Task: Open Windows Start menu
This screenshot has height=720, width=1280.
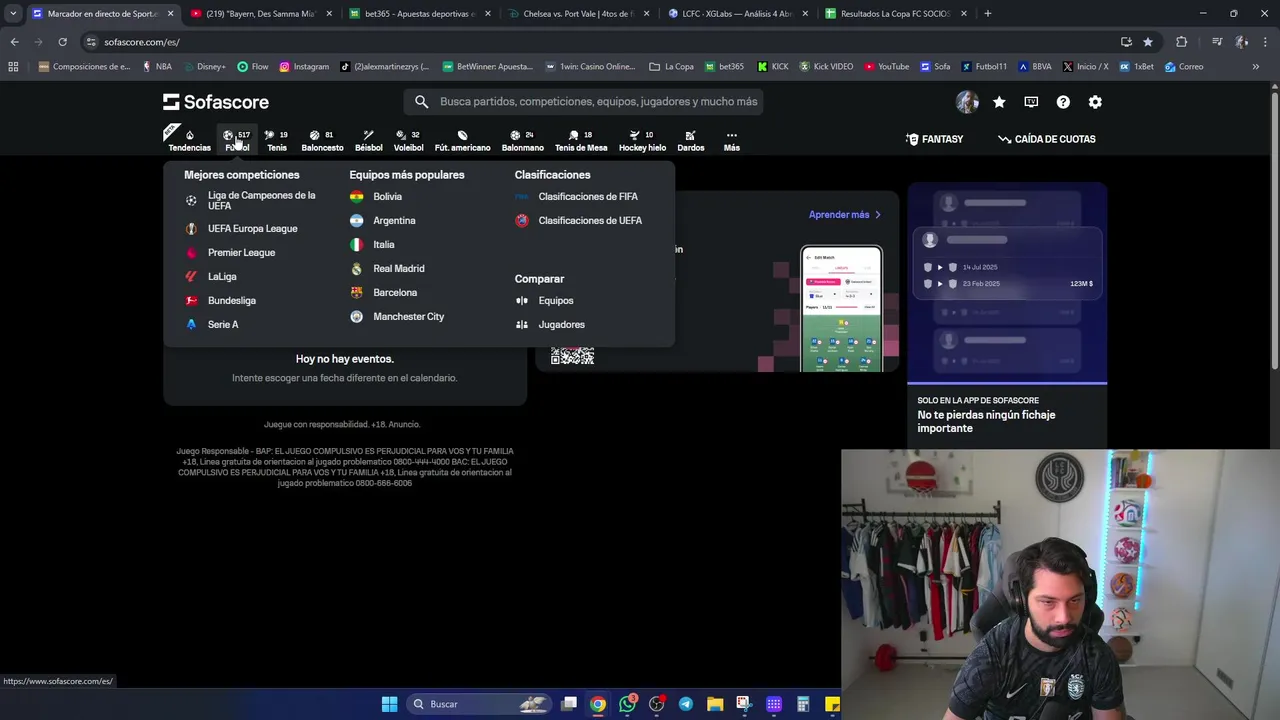Action: 389,704
